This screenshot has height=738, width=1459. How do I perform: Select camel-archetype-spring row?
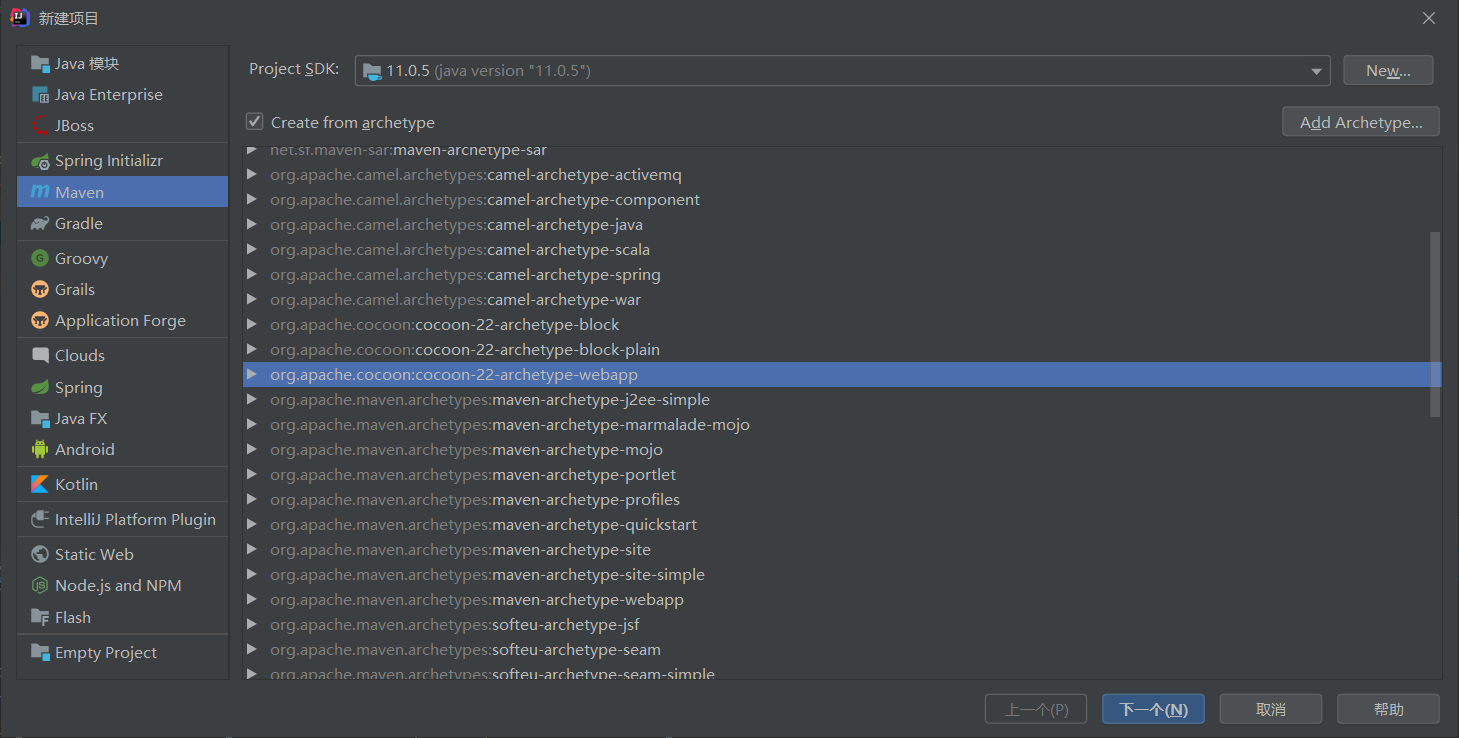click(x=842, y=275)
